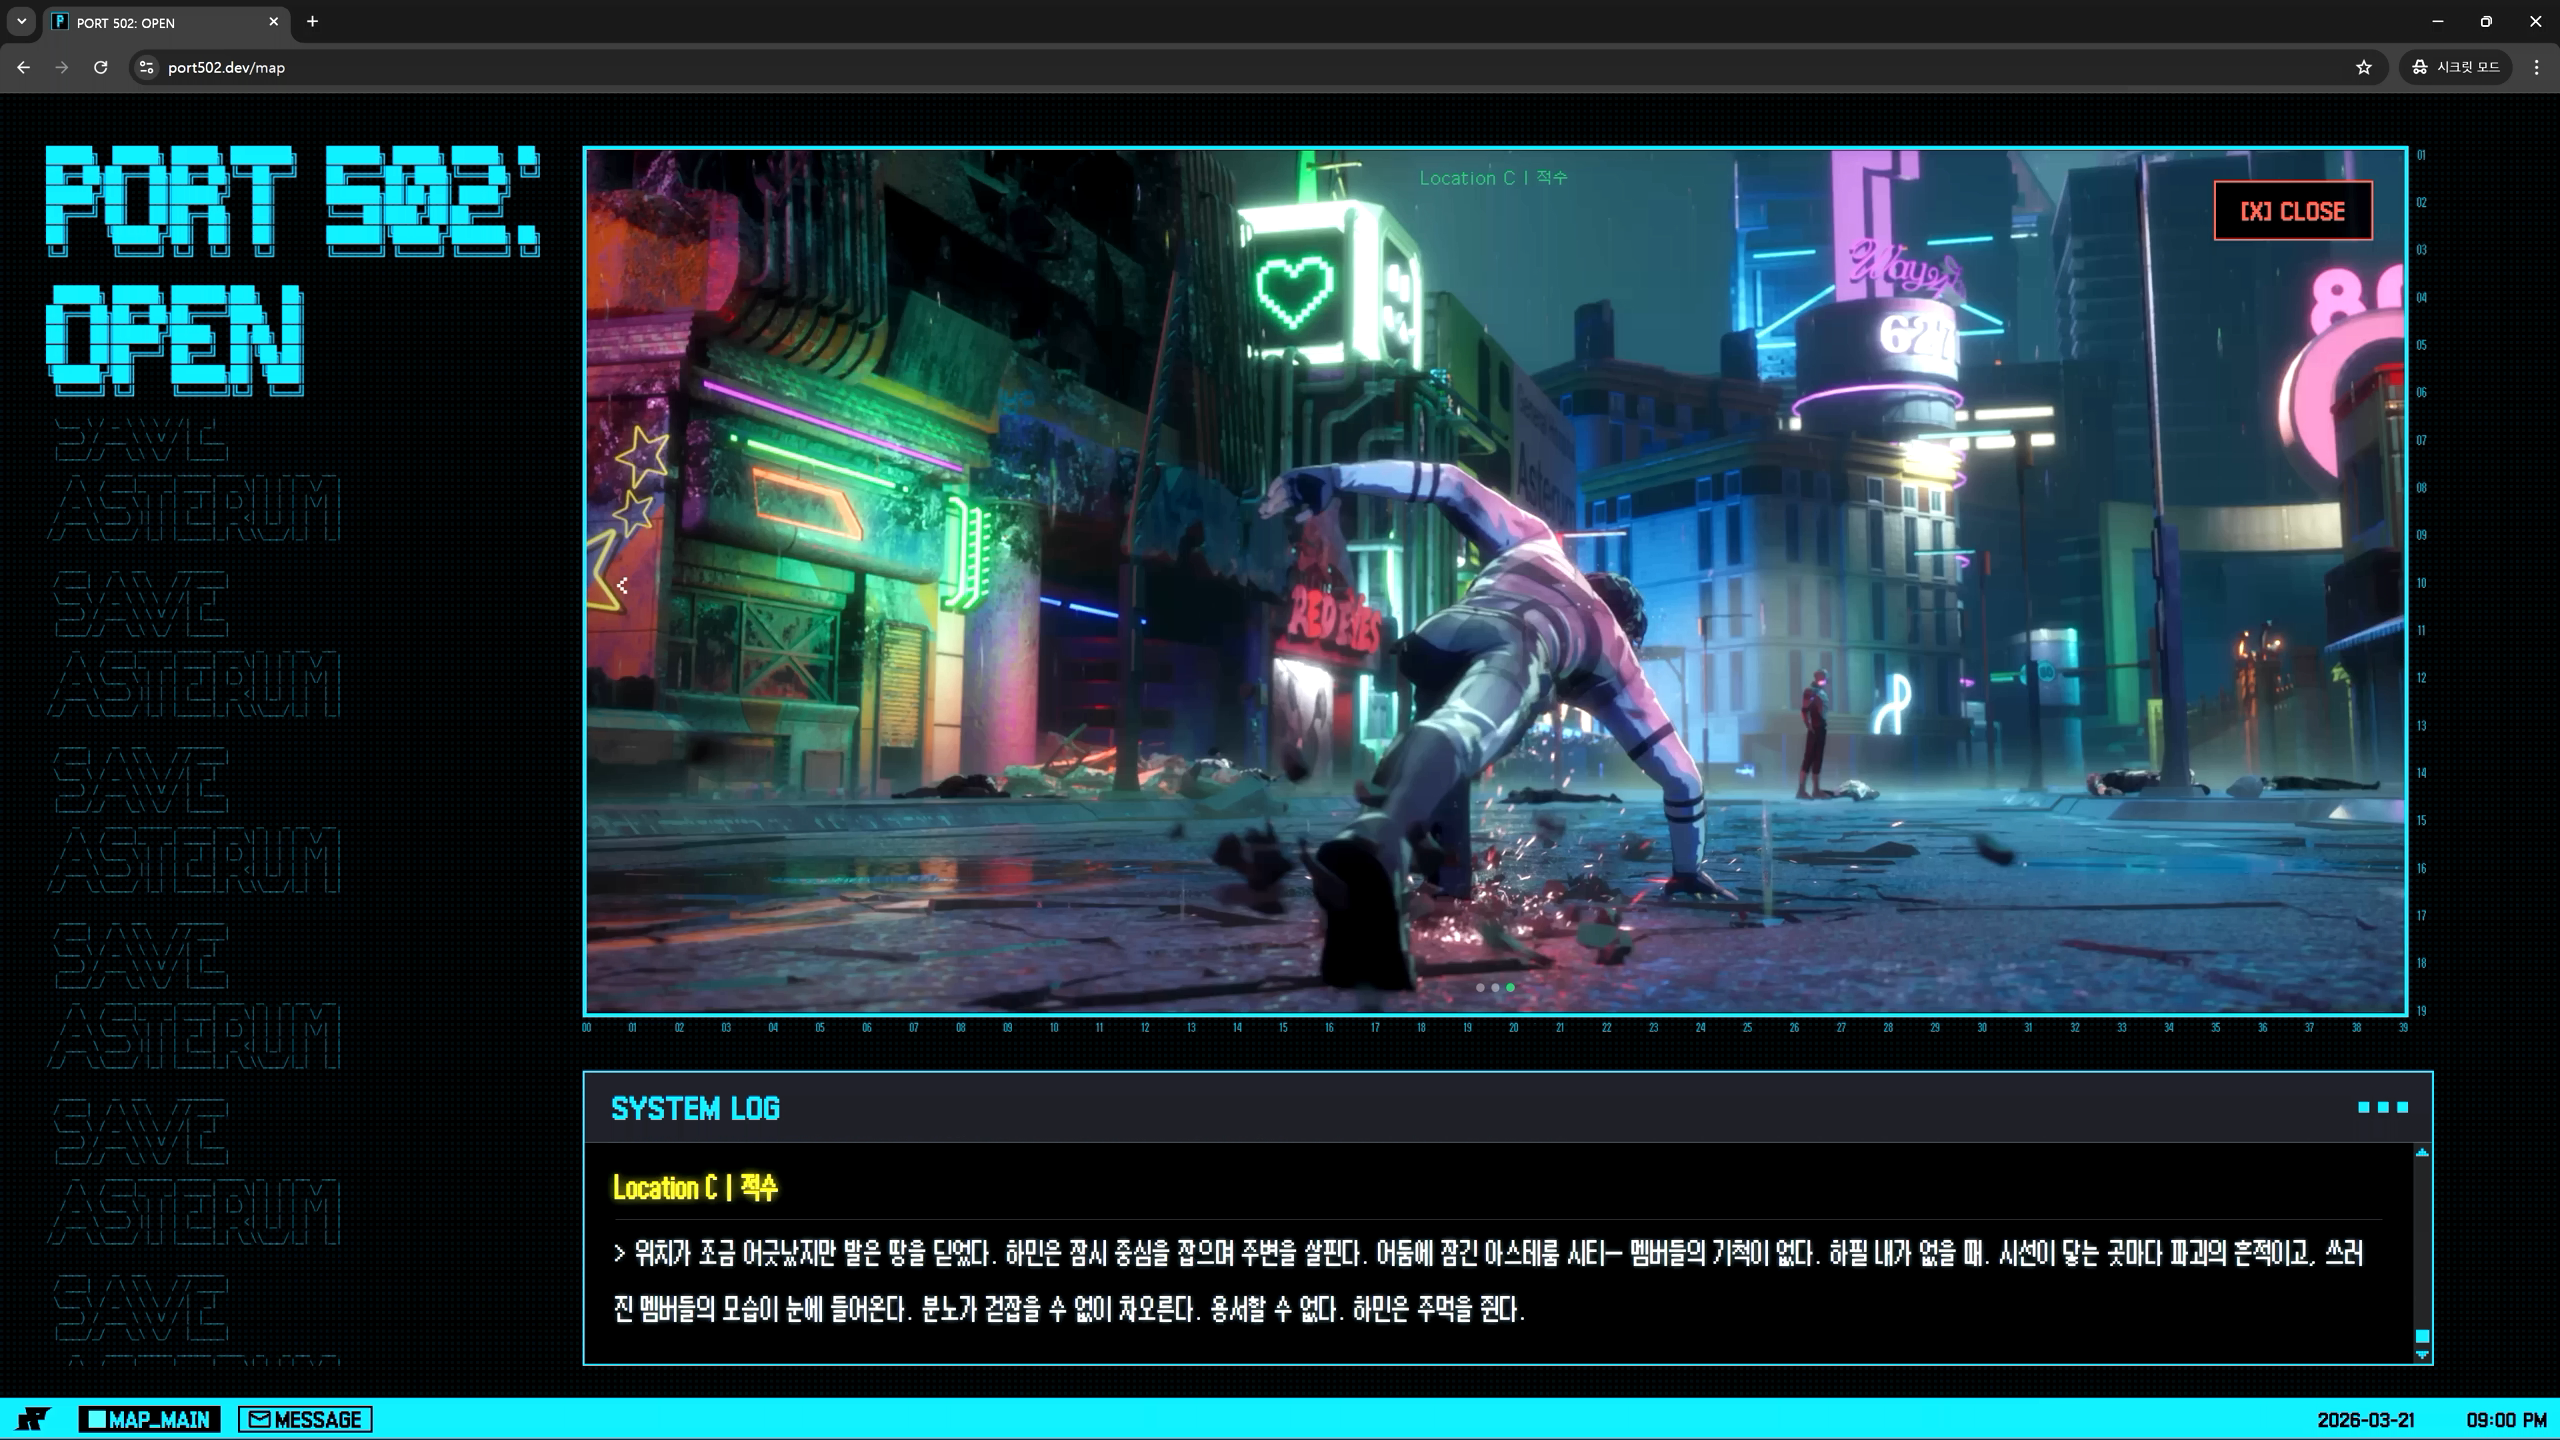Restore down the browser window
2560x1440 pixels.
(x=2486, y=21)
